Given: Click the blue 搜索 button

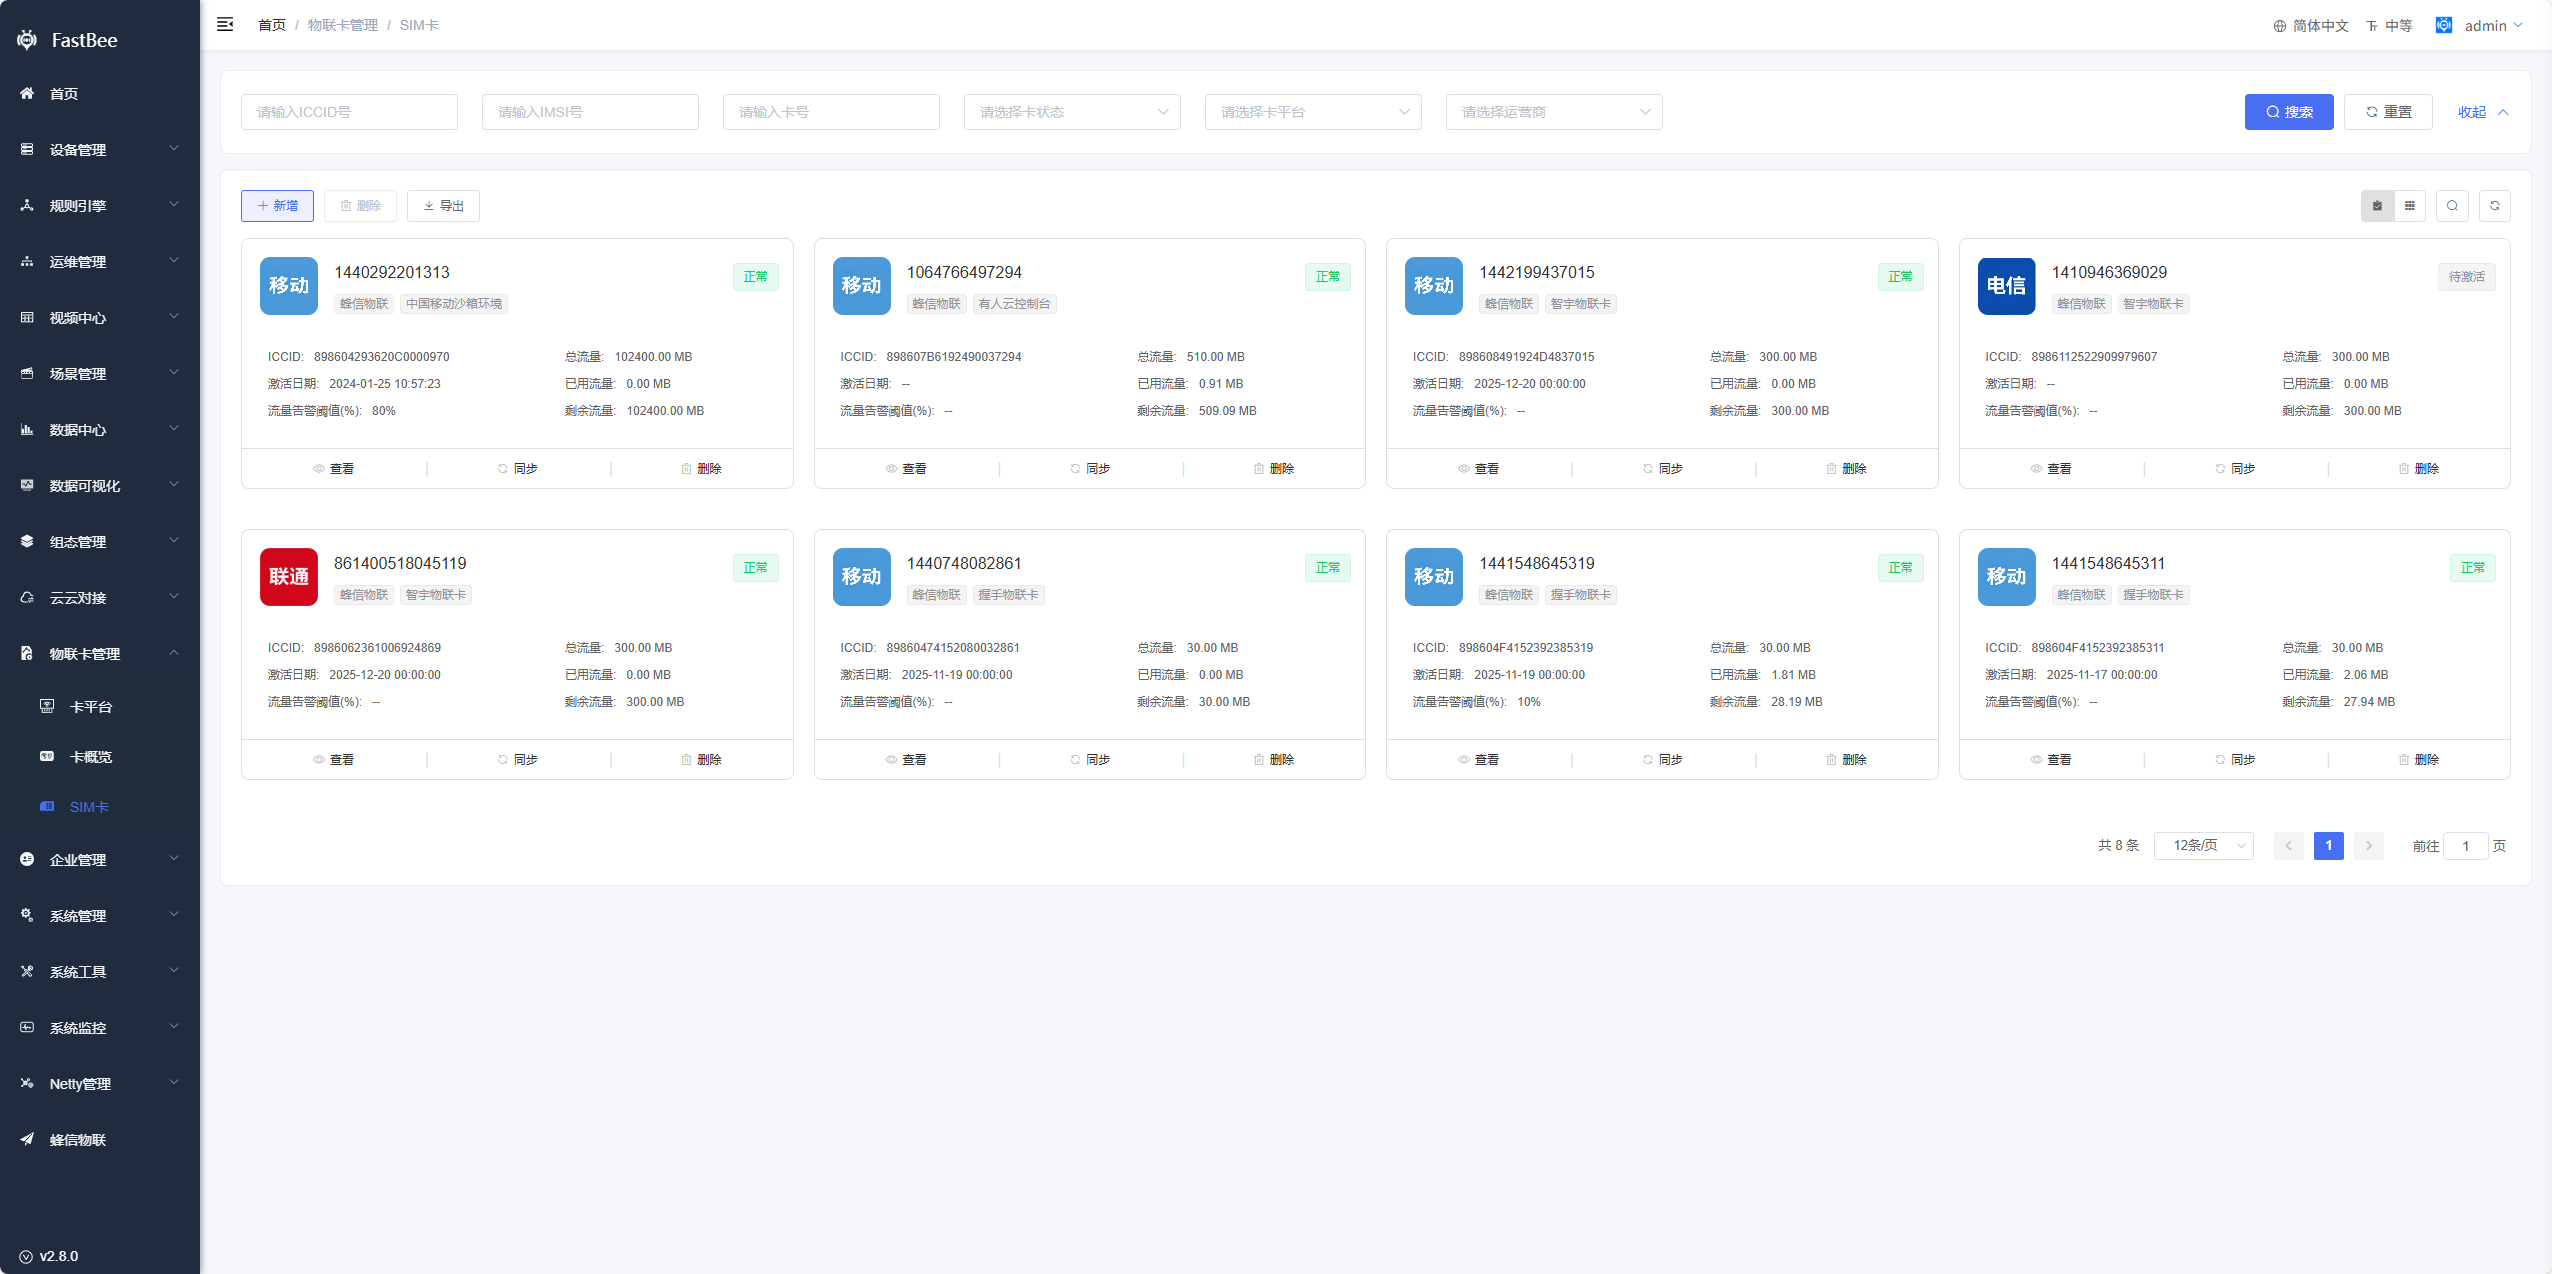Looking at the screenshot, I should [2288, 112].
